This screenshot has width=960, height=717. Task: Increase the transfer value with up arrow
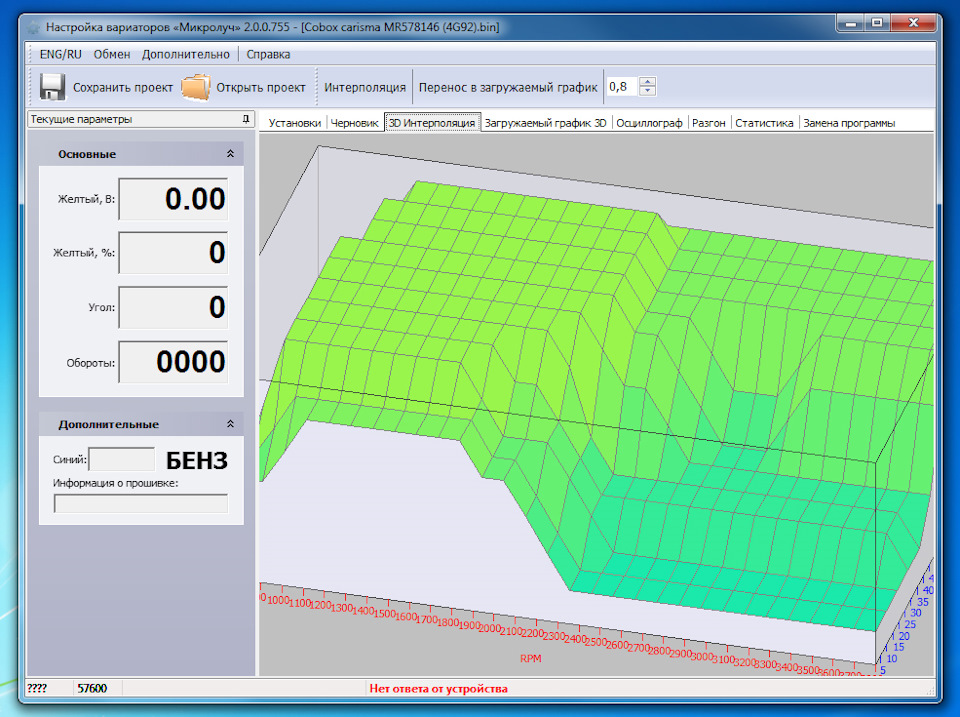point(648,82)
